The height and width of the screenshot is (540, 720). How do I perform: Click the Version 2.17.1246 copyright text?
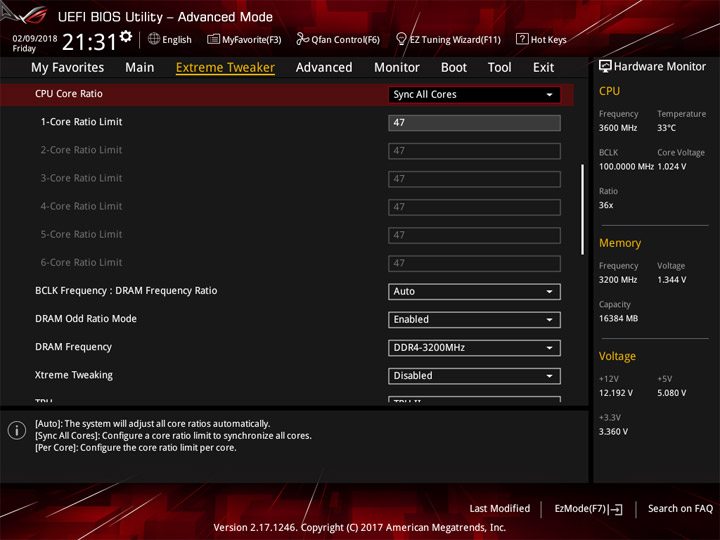point(360,528)
